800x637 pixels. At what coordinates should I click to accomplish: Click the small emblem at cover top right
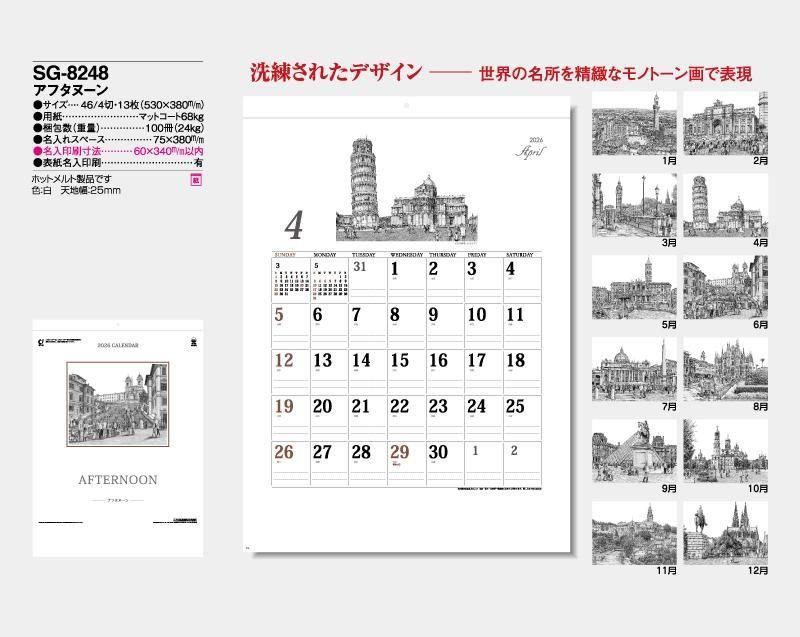193,343
